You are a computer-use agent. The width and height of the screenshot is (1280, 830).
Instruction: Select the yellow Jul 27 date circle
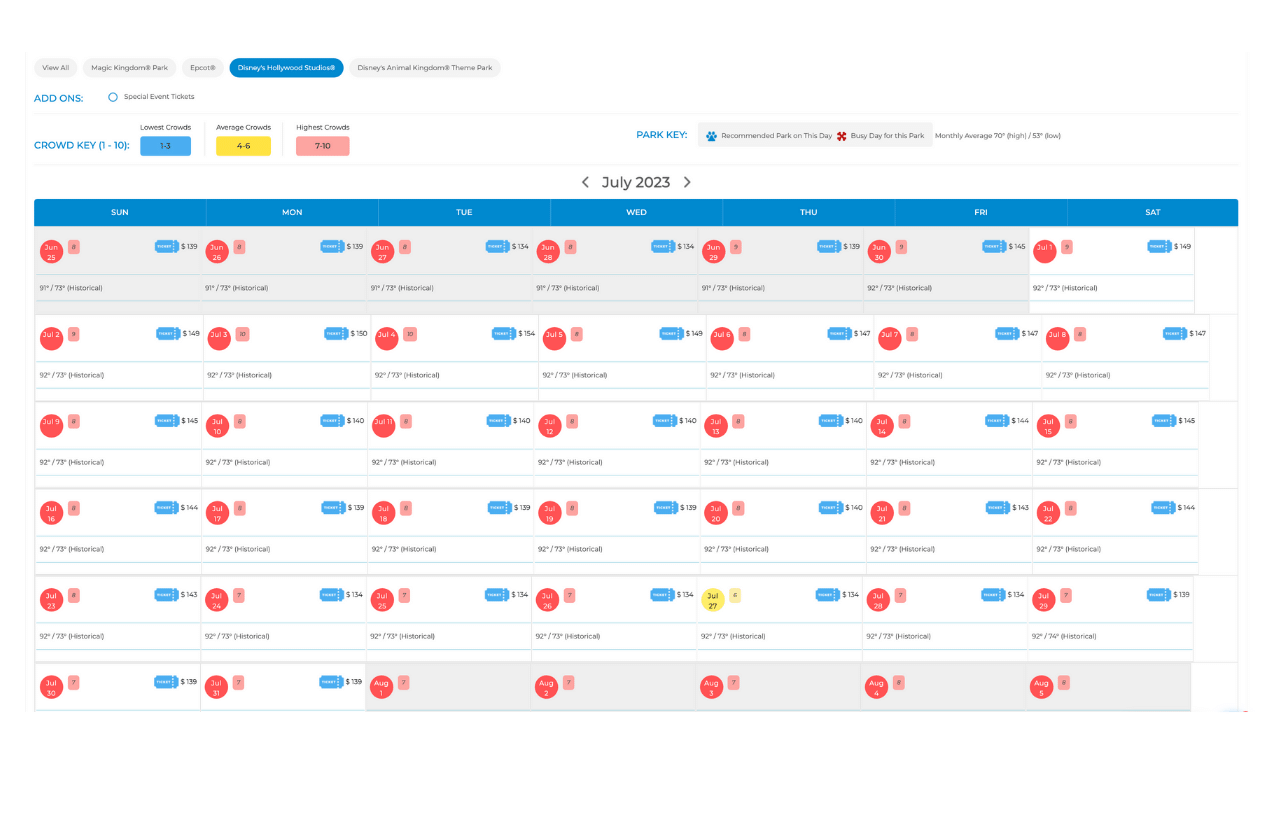(713, 599)
